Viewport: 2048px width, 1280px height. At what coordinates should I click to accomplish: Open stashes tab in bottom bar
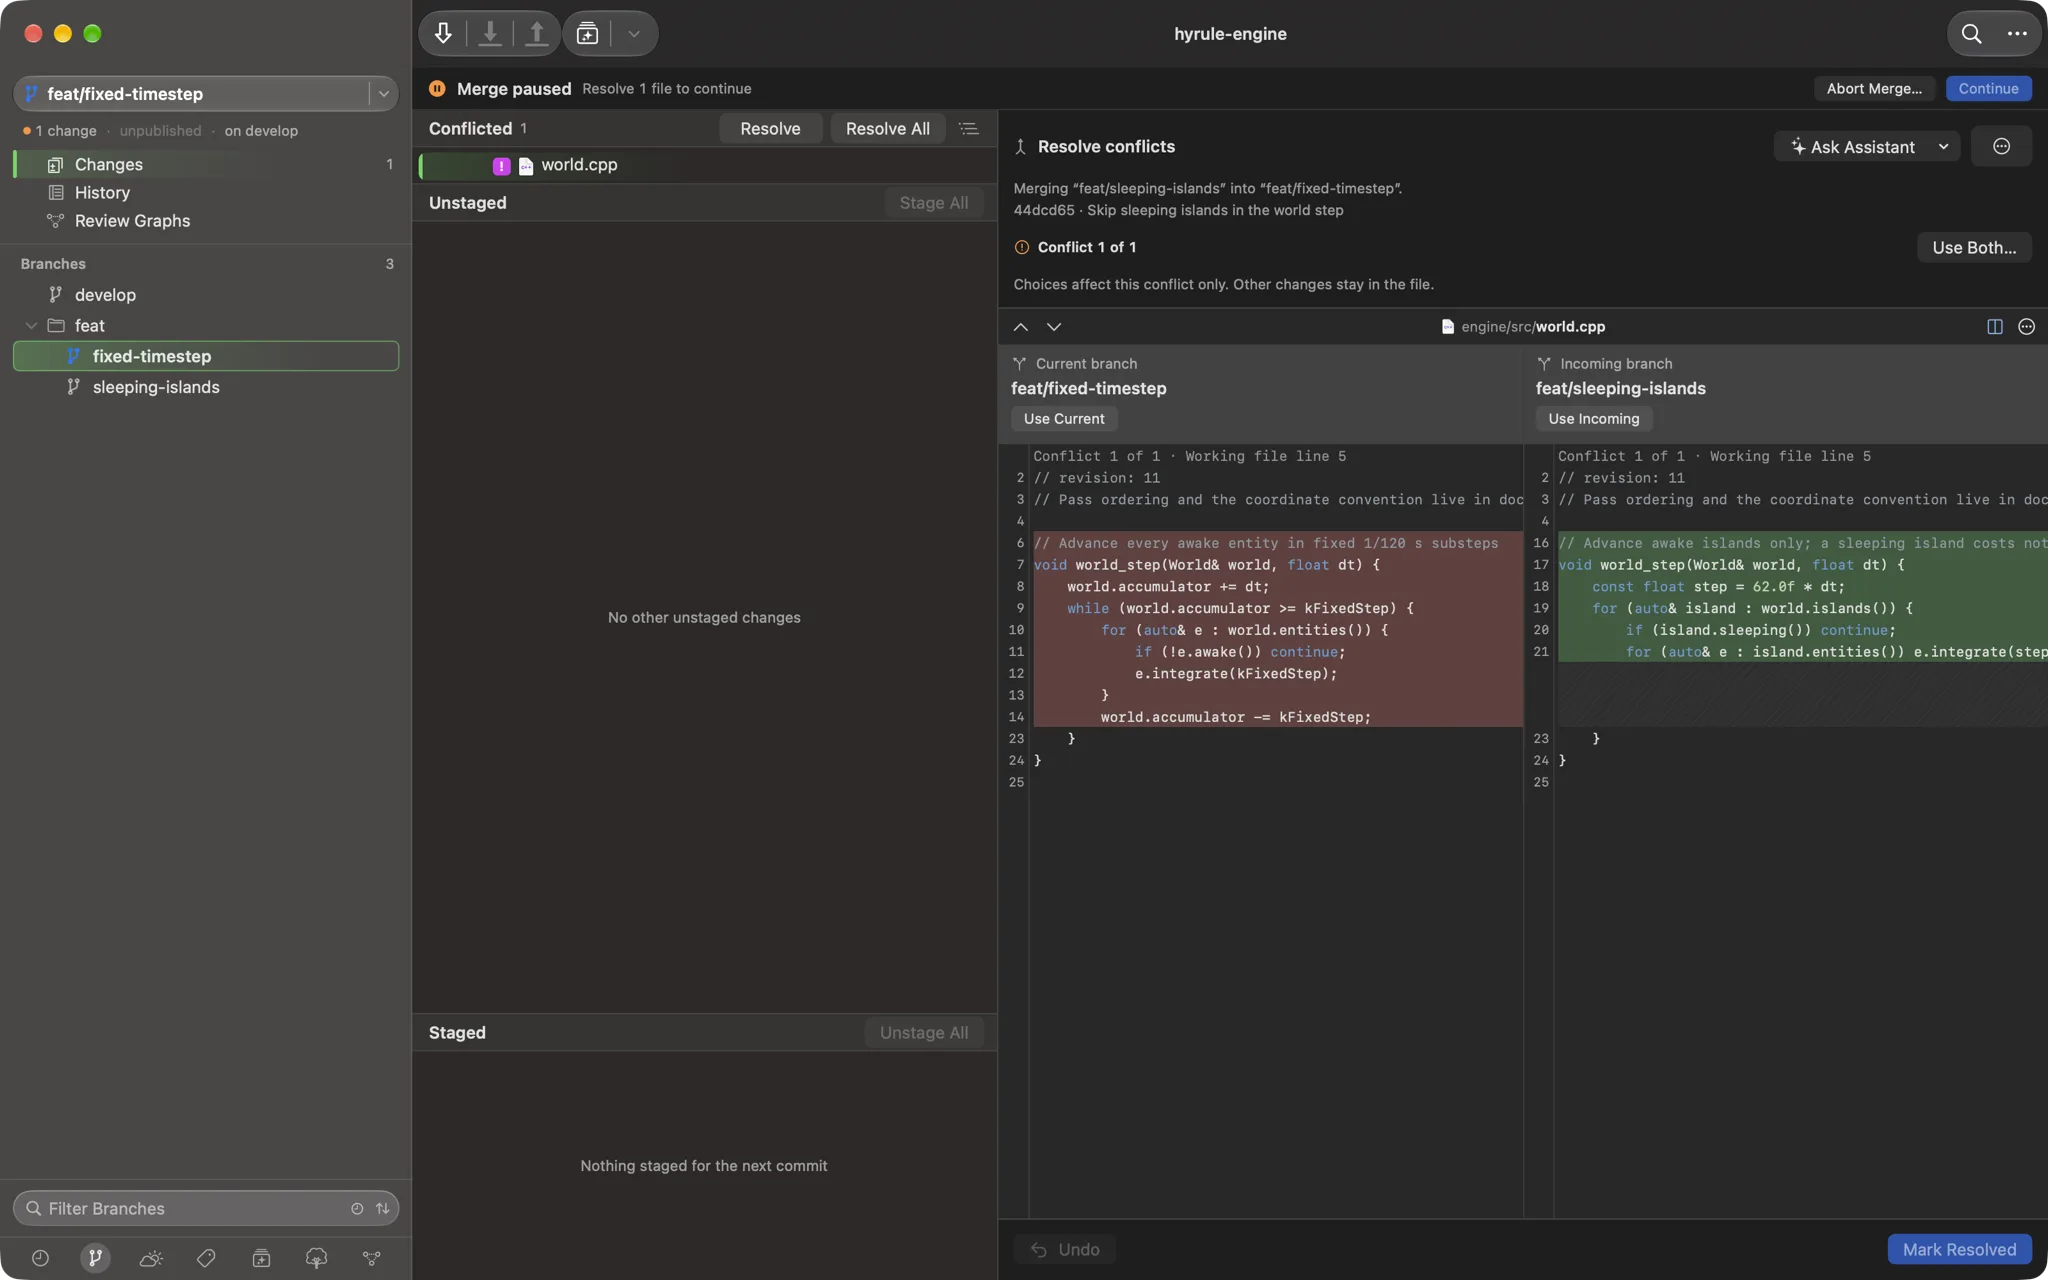261,1258
